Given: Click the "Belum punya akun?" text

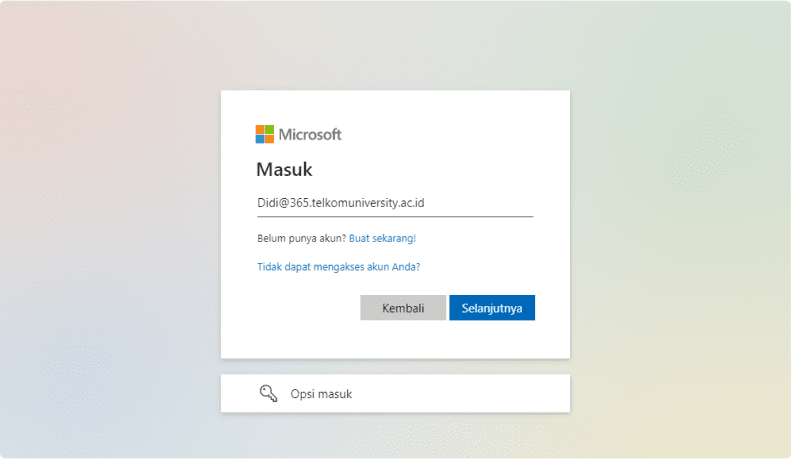Looking at the screenshot, I should point(301,239).
